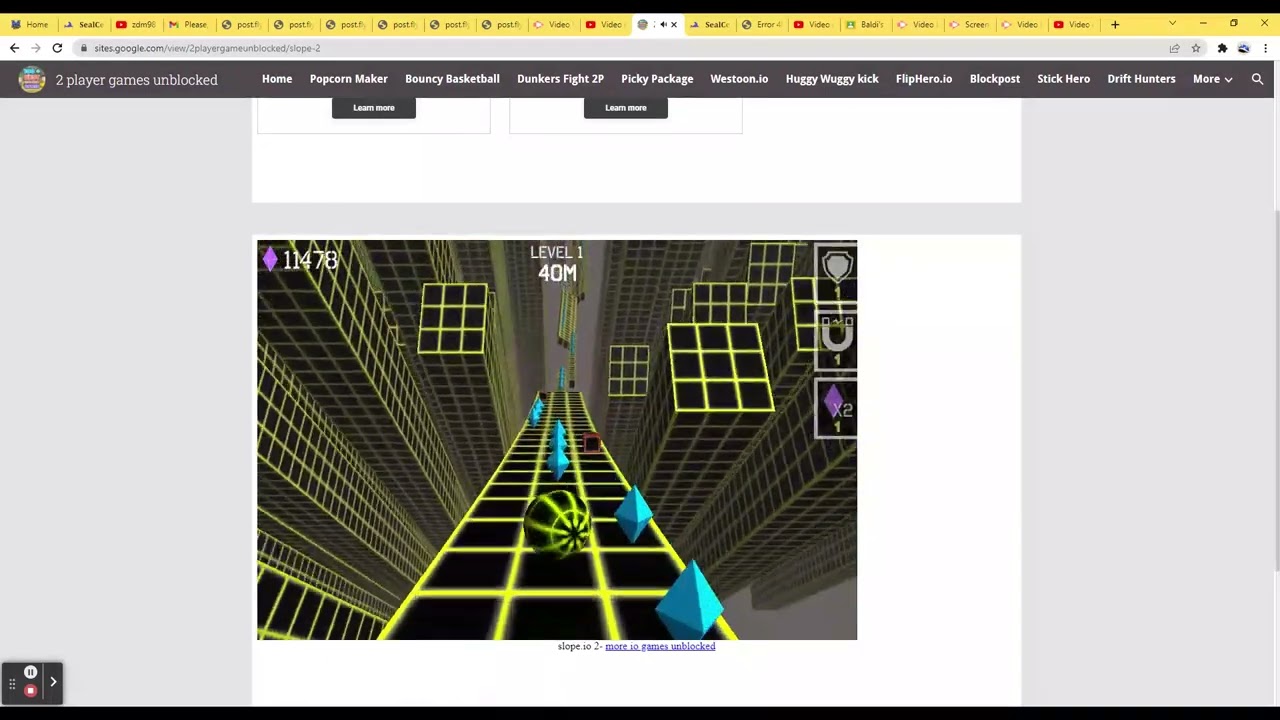This screenshot has width=1280, height=720.
Task: Open Picky Package game page
Action: (657, 79)
